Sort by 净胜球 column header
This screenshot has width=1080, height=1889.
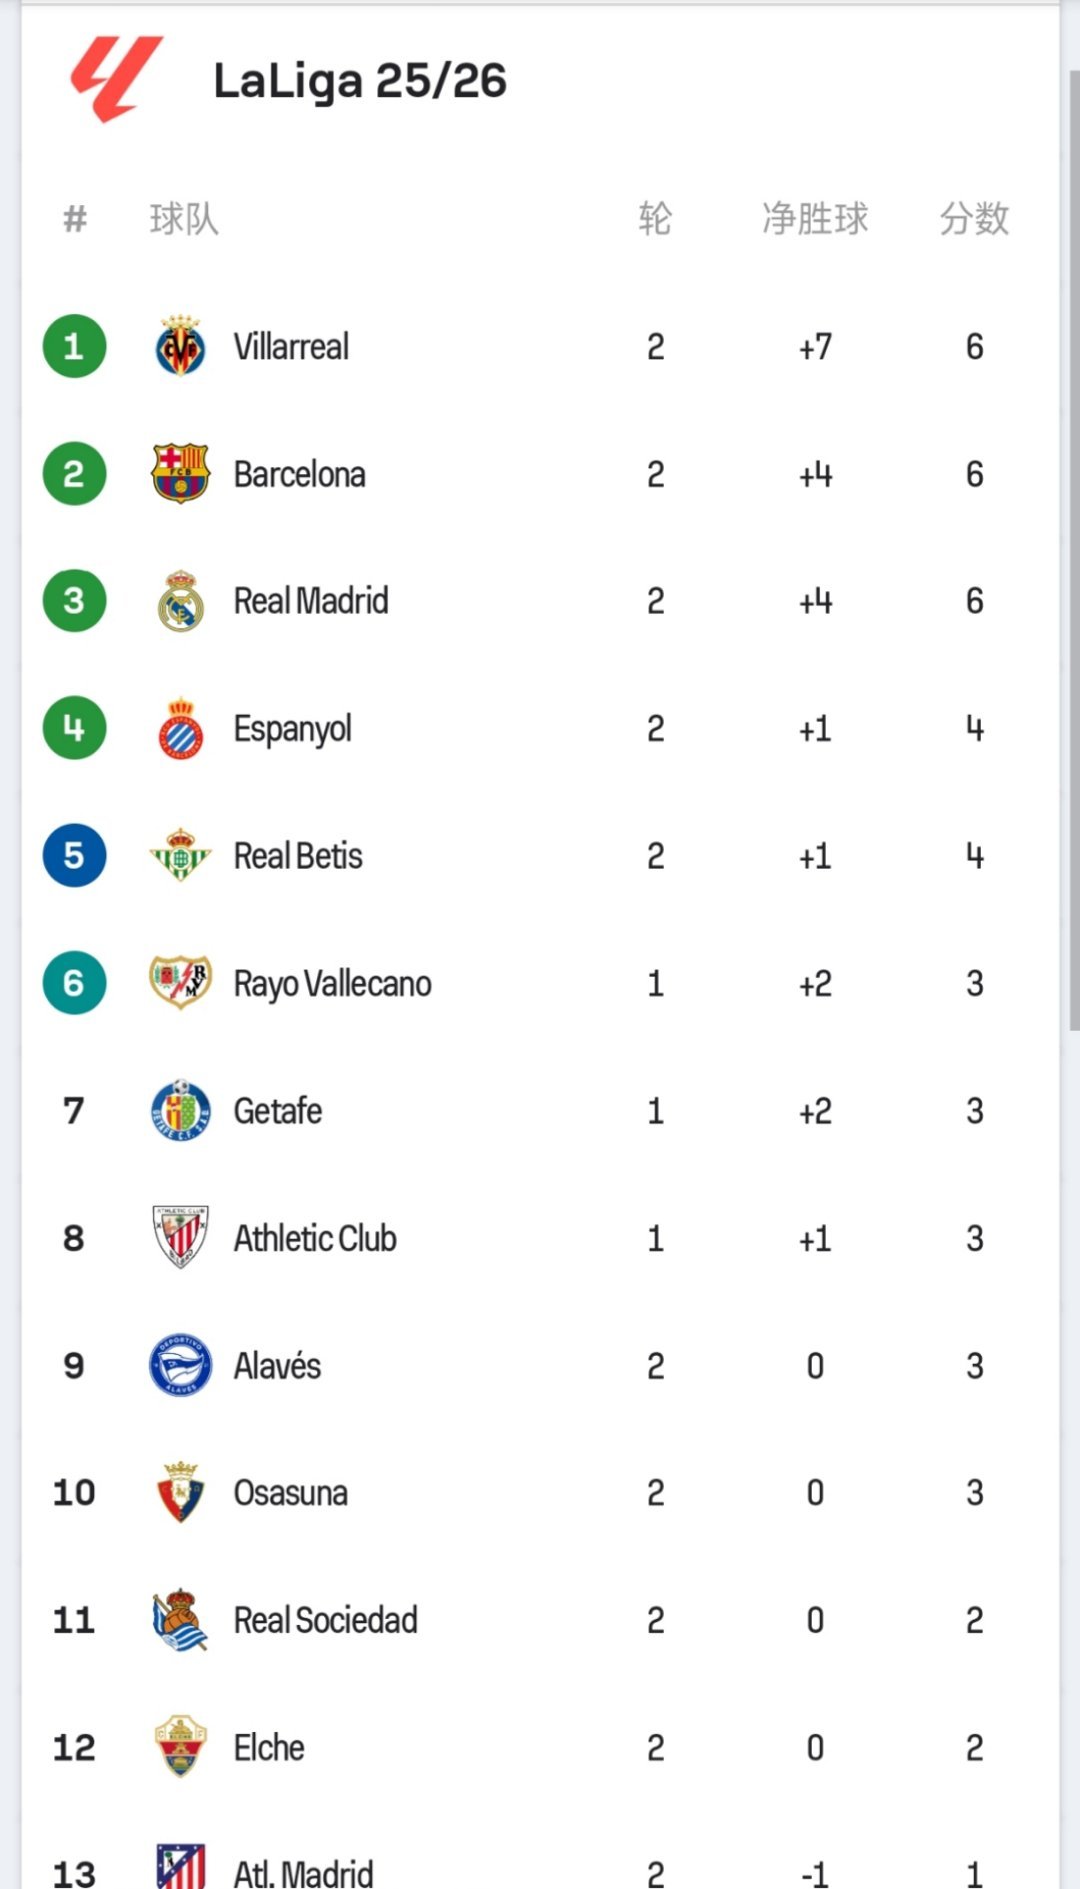point(815,218)
